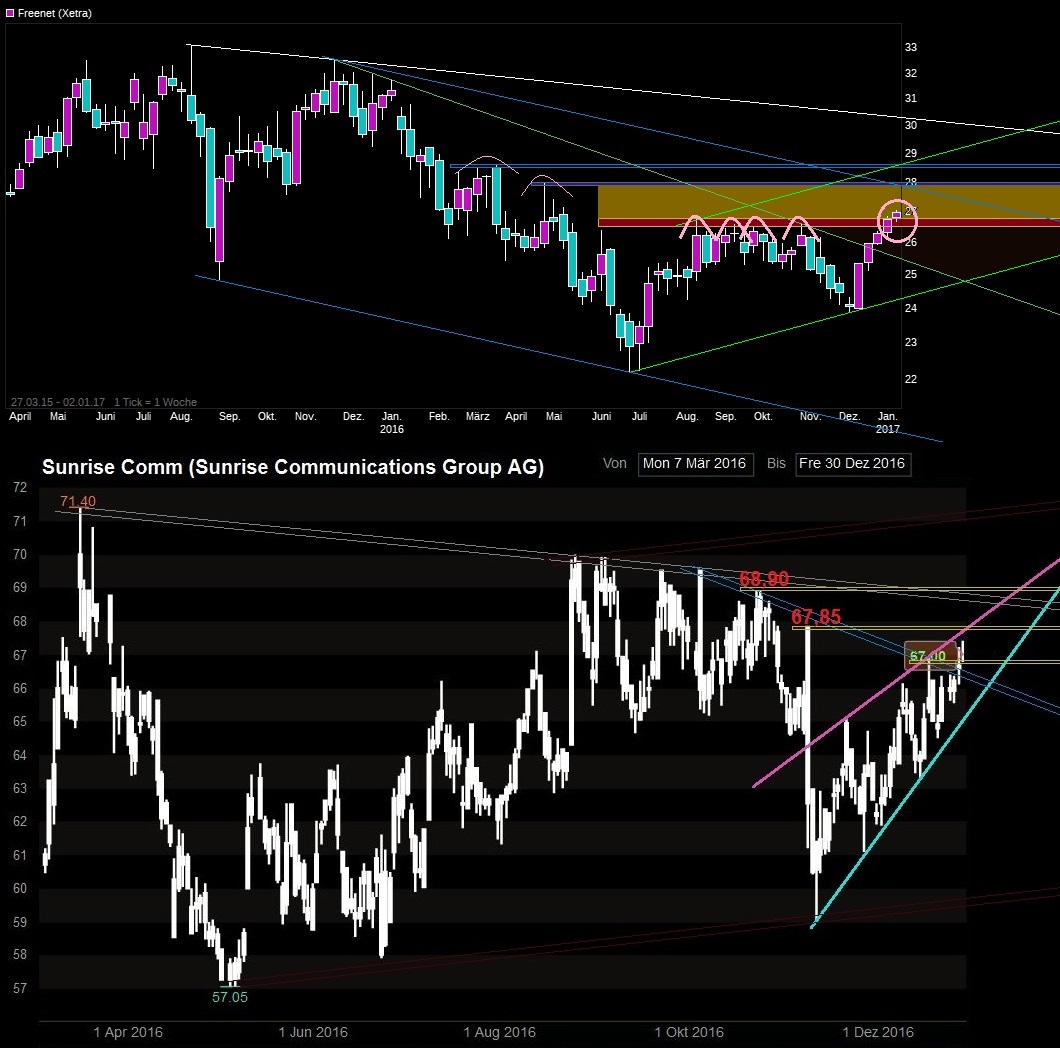Select the Sunrise Communications Group AG chart title

[293, 467]
